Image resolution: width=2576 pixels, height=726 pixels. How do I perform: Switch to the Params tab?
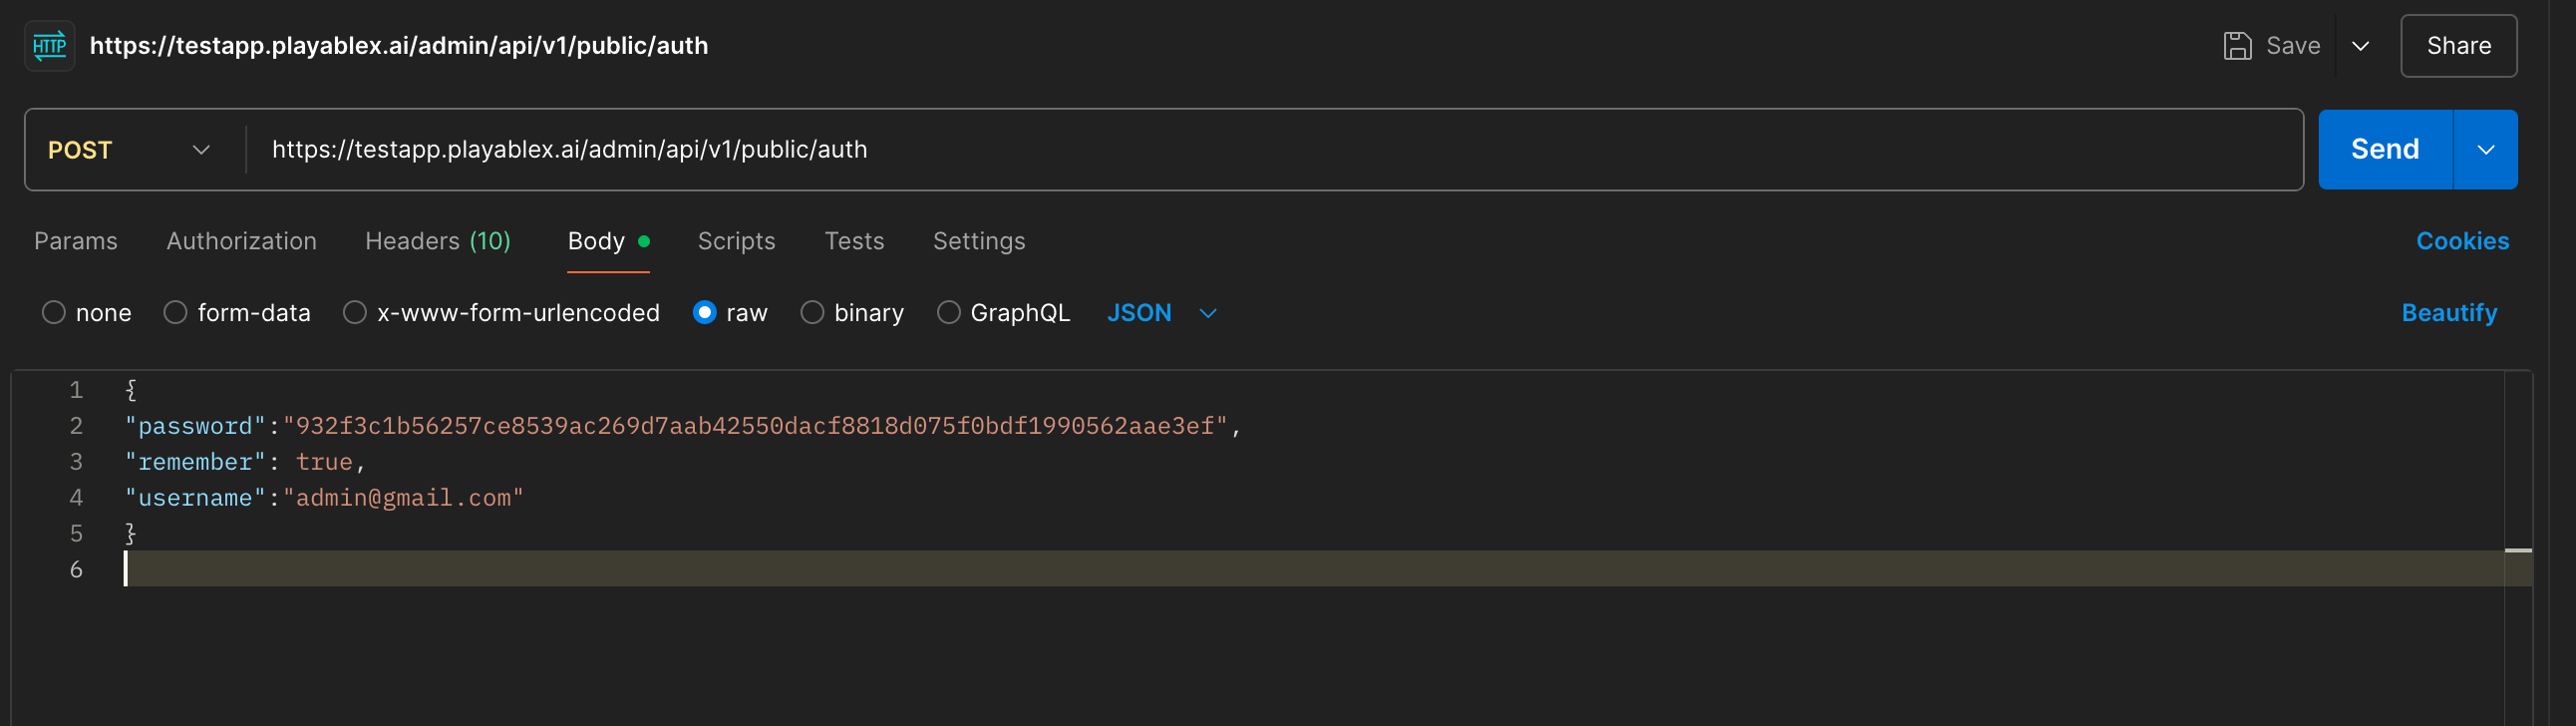pos(76,241)
